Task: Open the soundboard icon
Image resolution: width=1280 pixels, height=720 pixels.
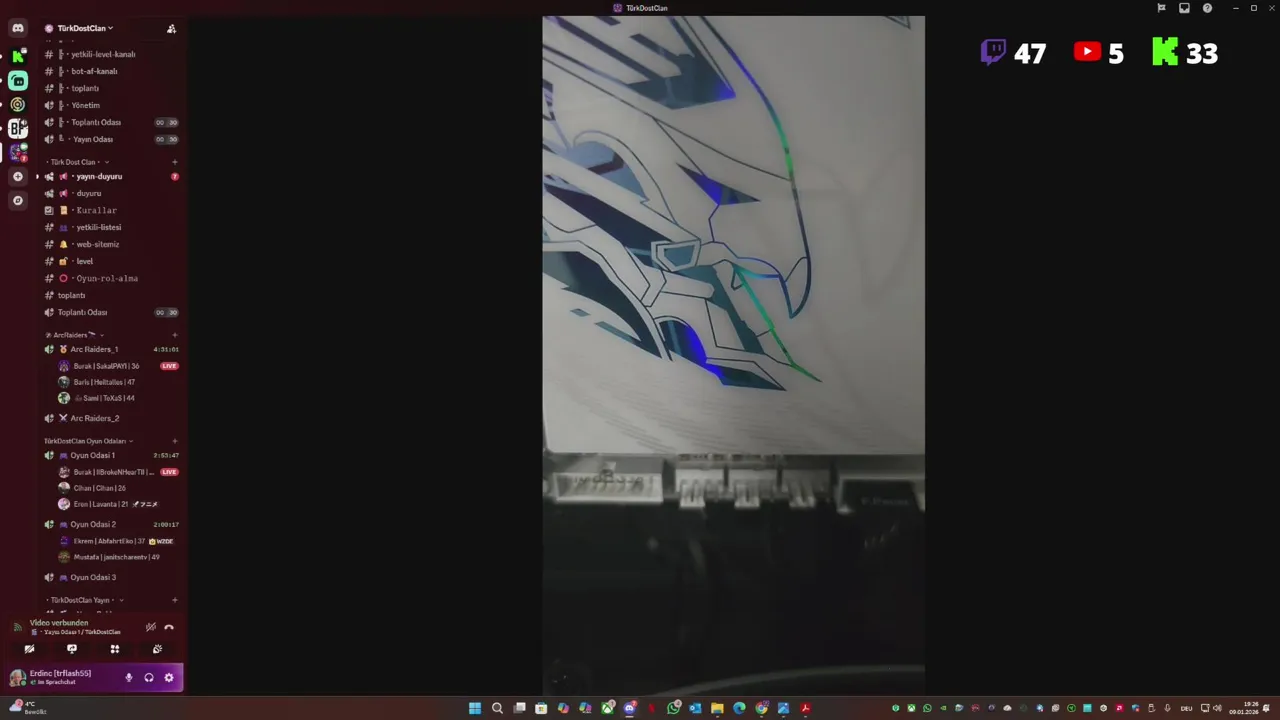Action: pos(157,649)
